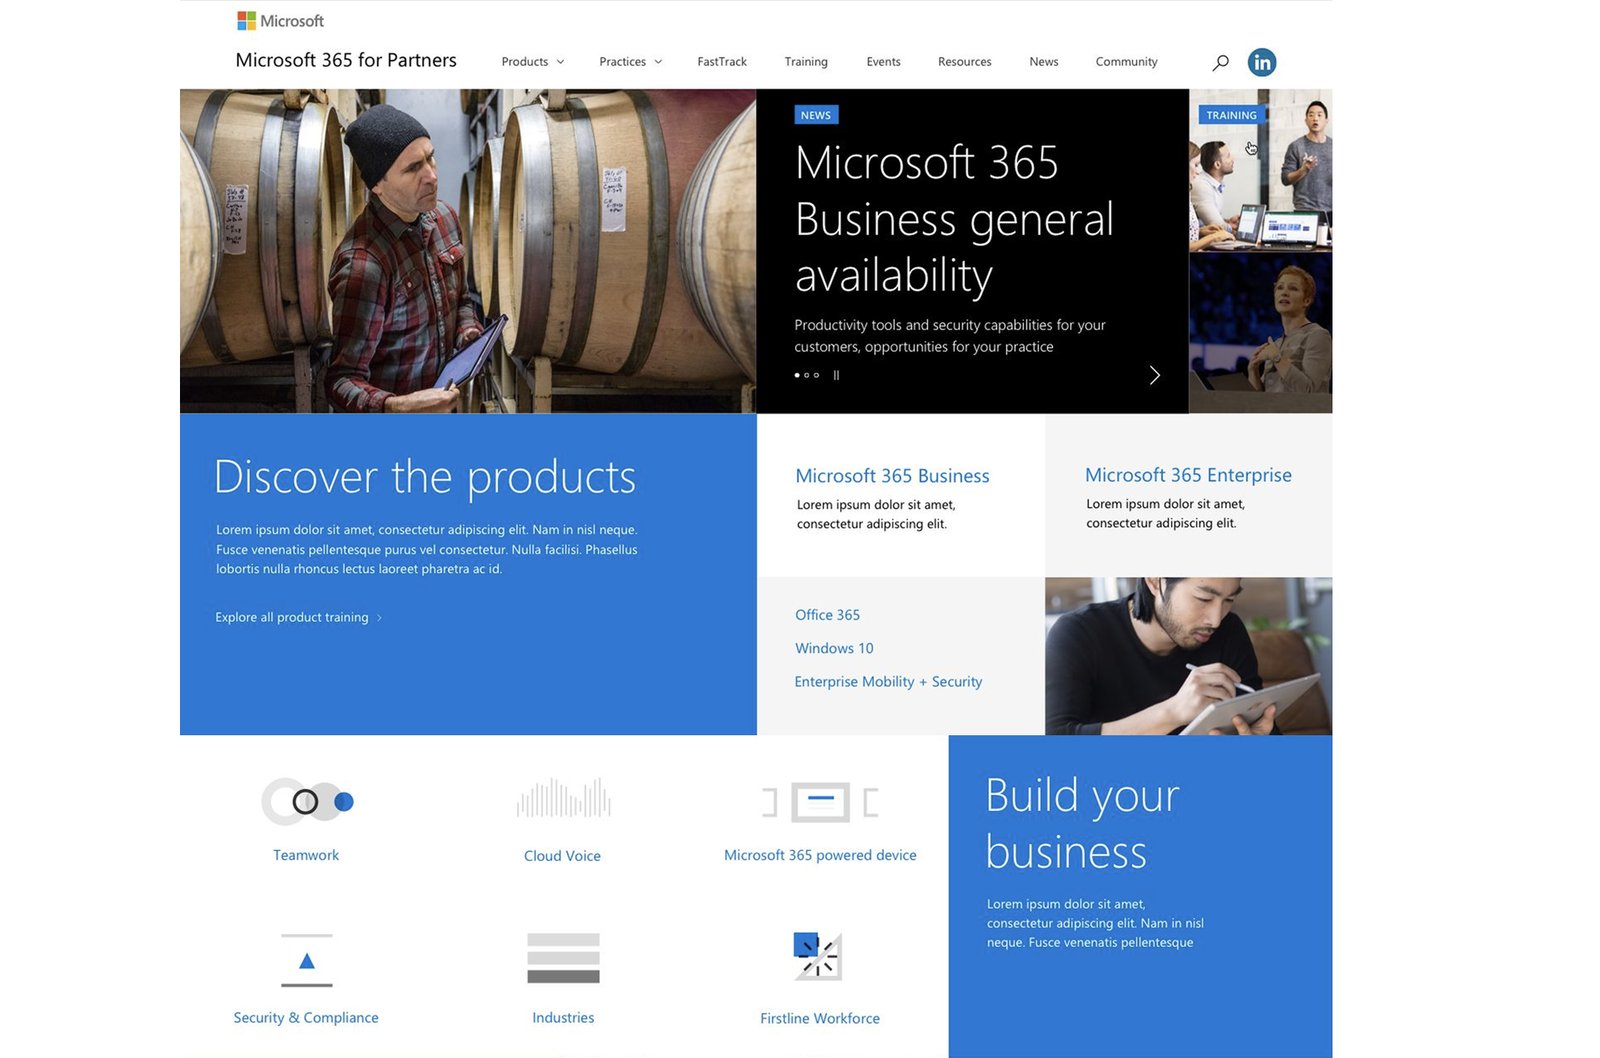Advance carousel with the right chevron arrow
Screen dimensions: 1600x1058
[x=1154, y=375]
